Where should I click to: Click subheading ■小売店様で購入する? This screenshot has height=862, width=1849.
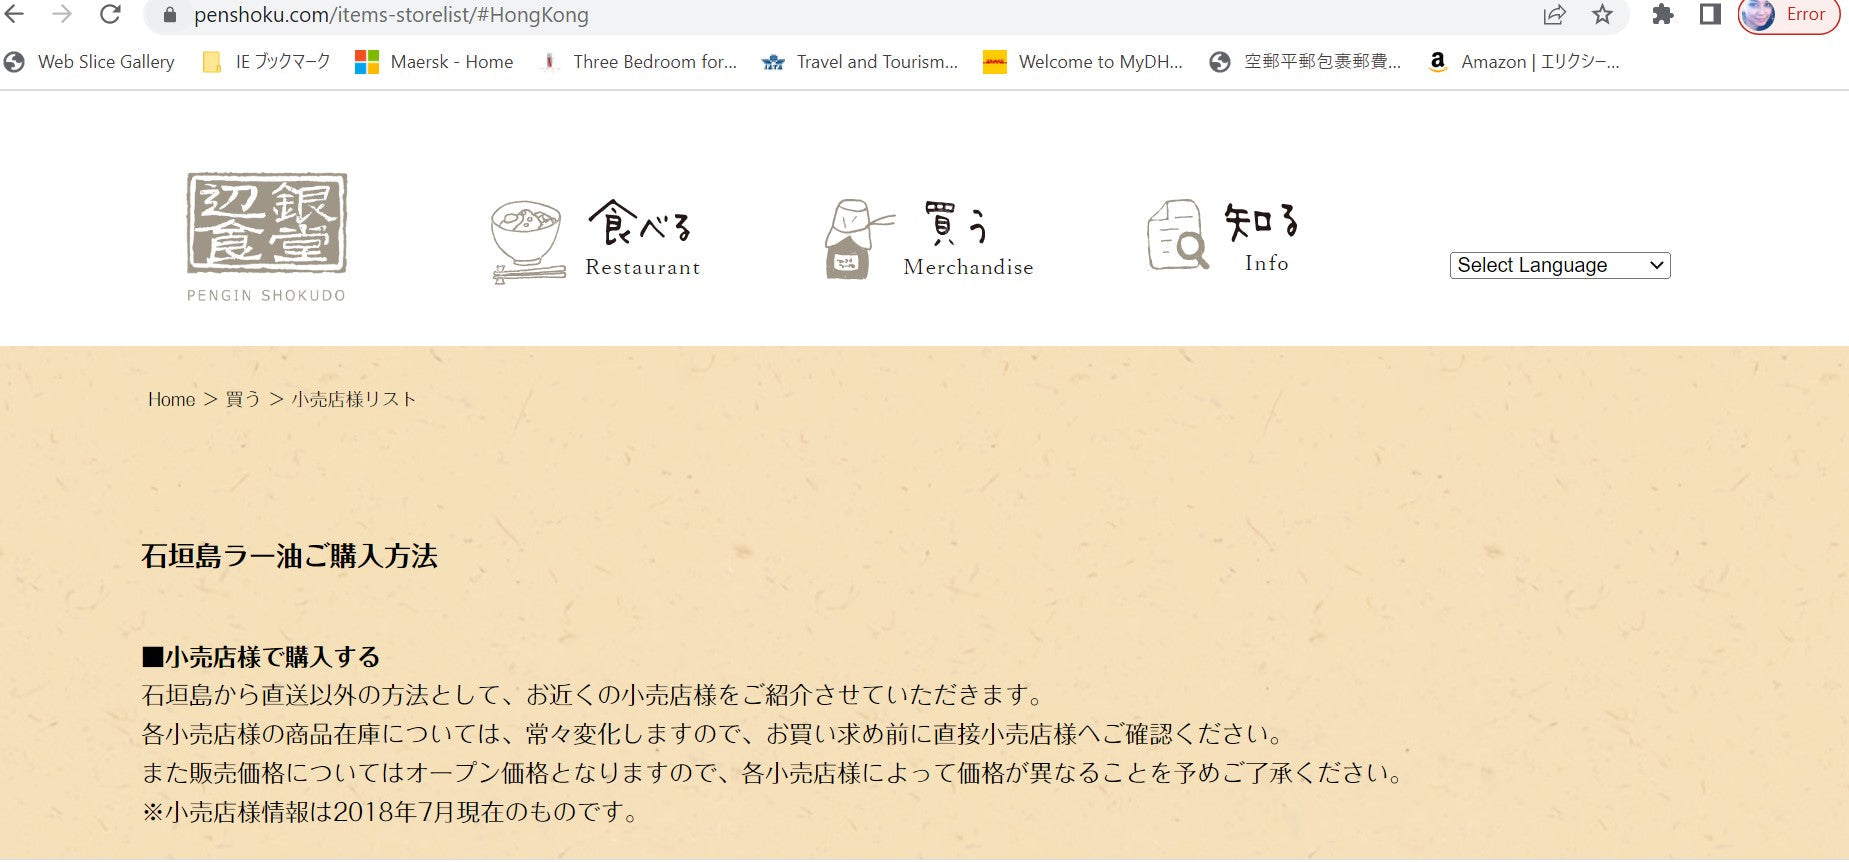coord(261,657)
